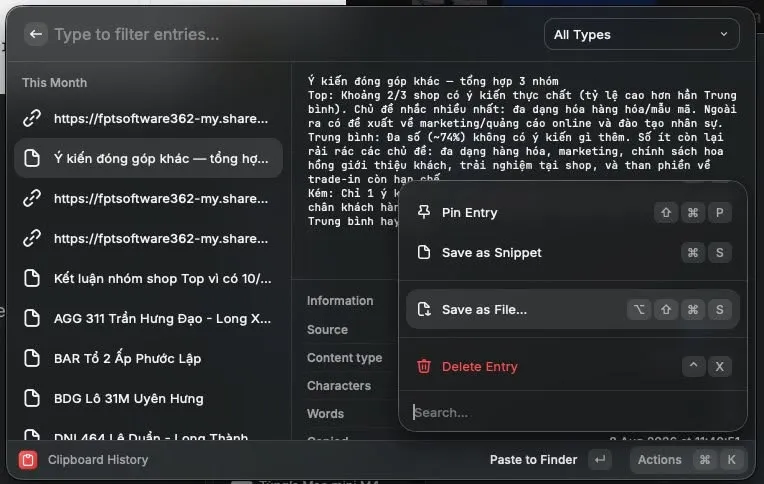Click document icon of 'Ý kiến đóng góp' entry
This screenshot has height=484, width=764.
32,158
